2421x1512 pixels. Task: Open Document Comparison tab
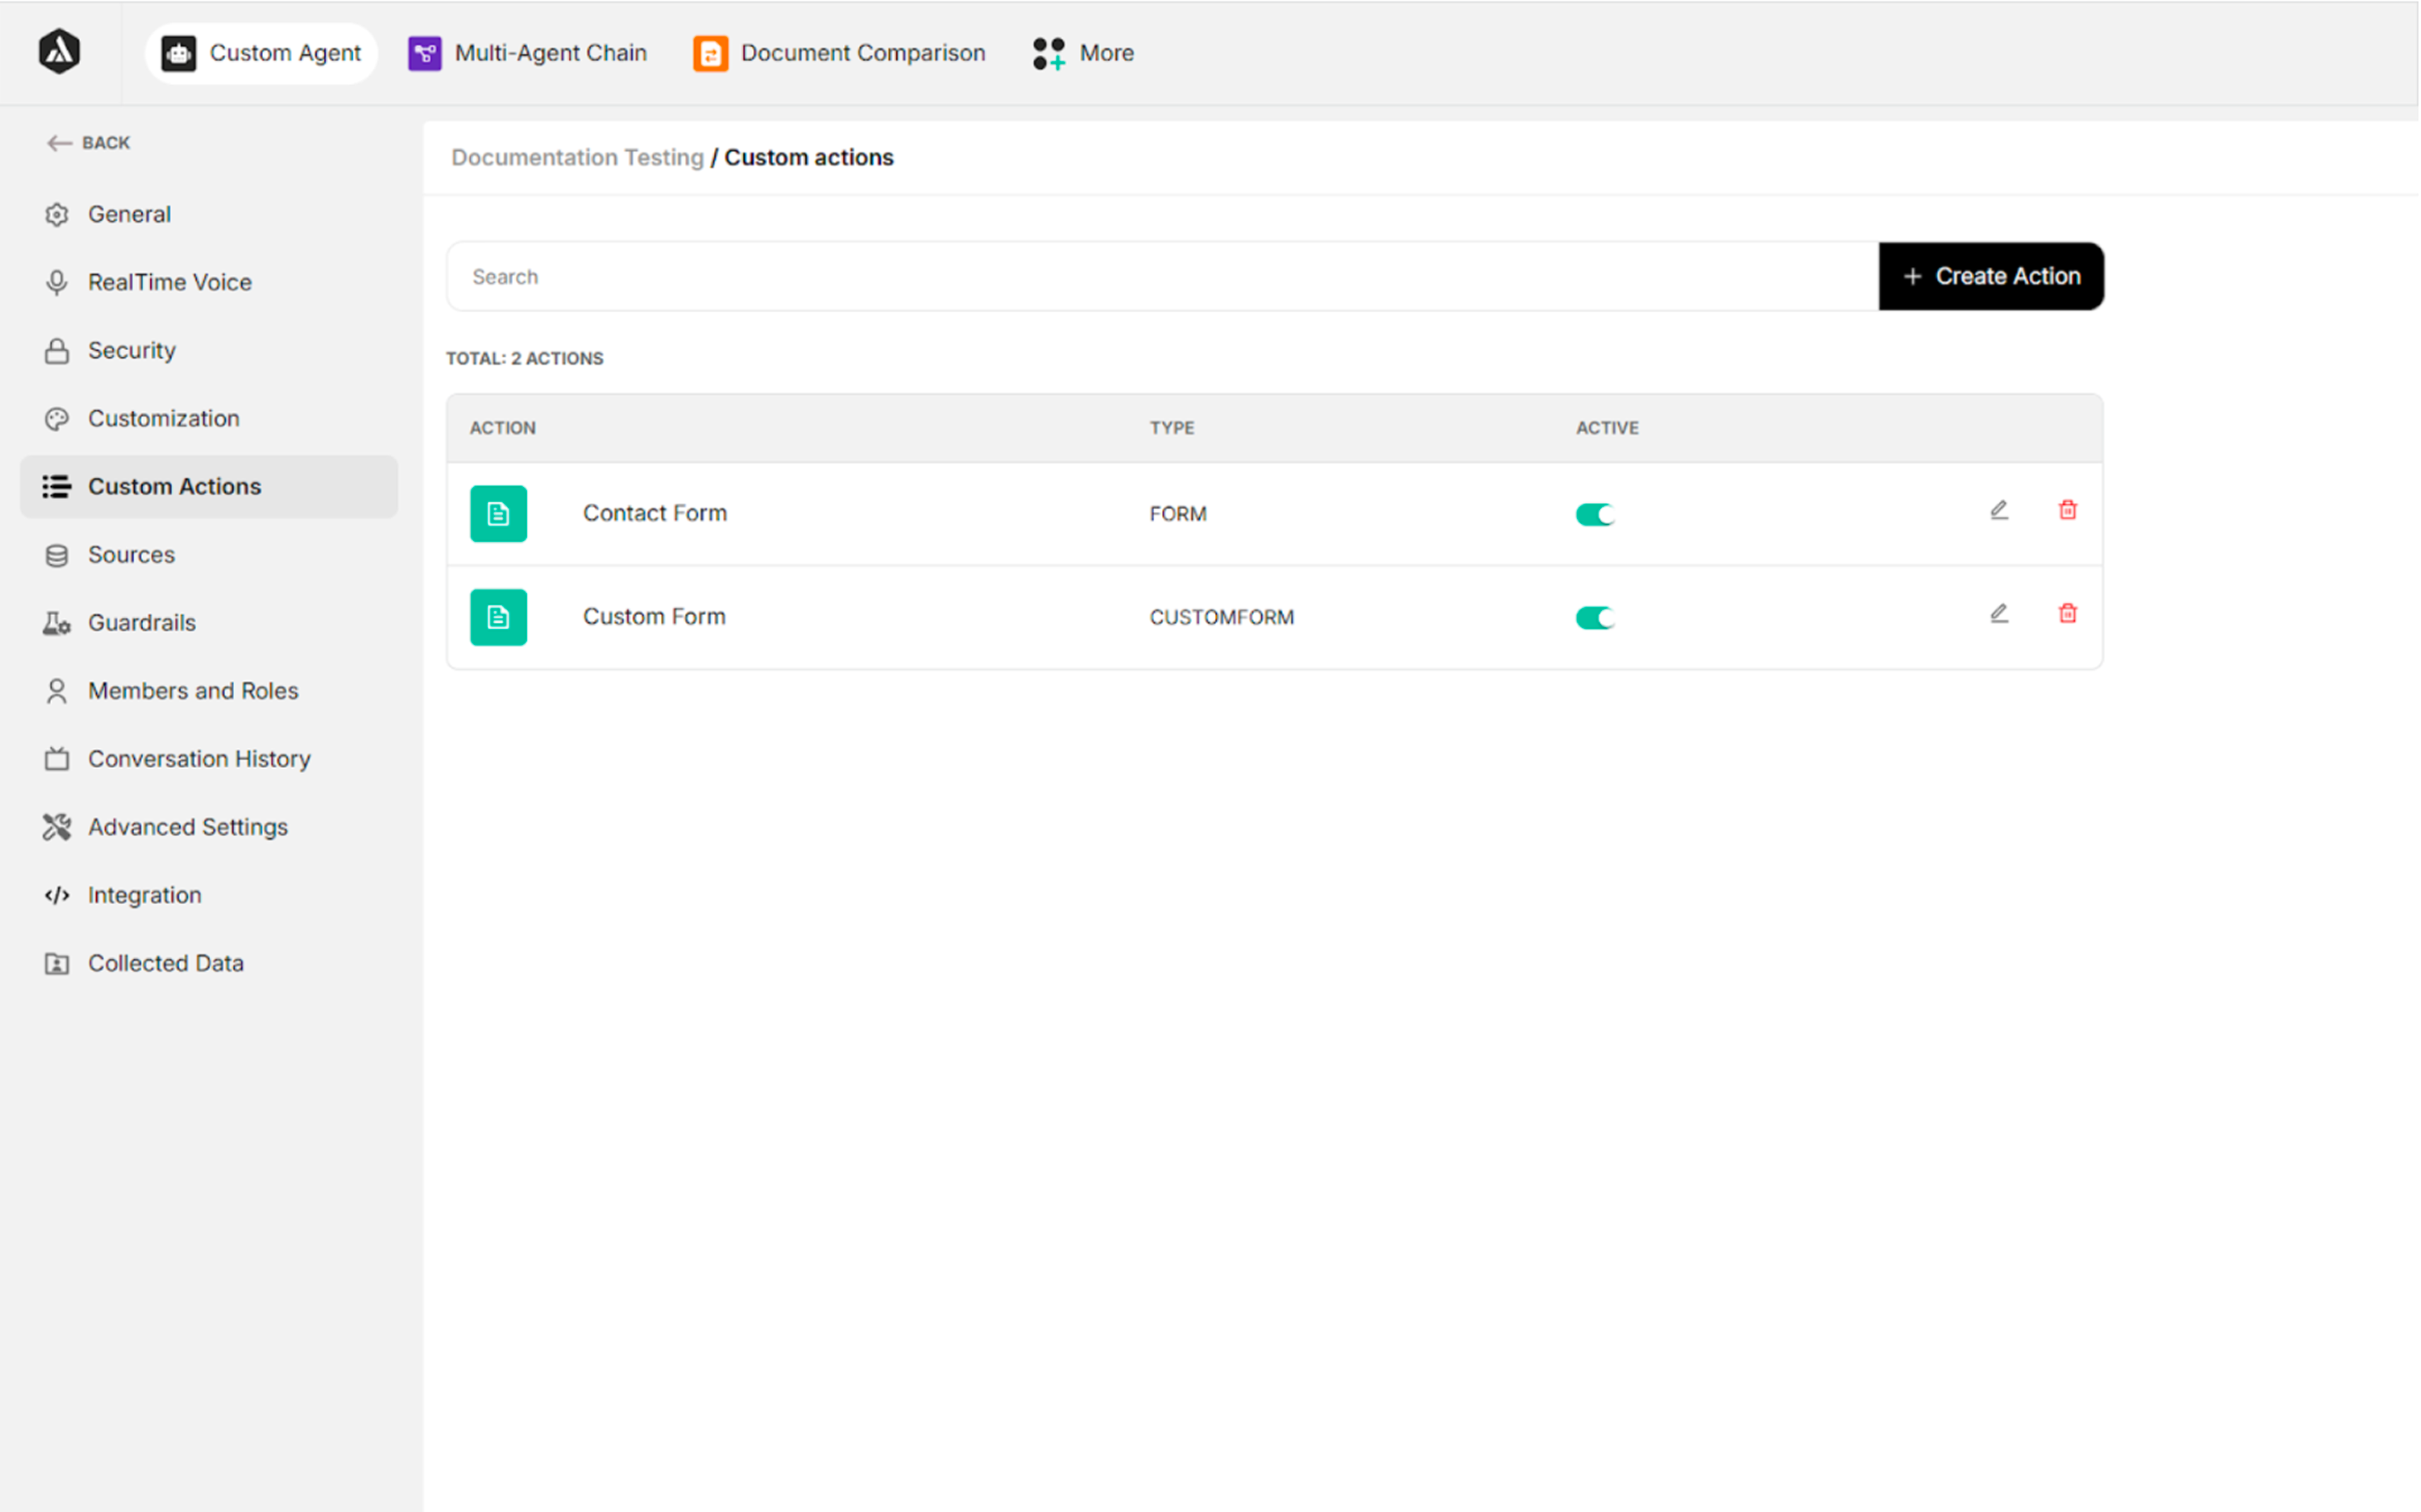[839, 53]
